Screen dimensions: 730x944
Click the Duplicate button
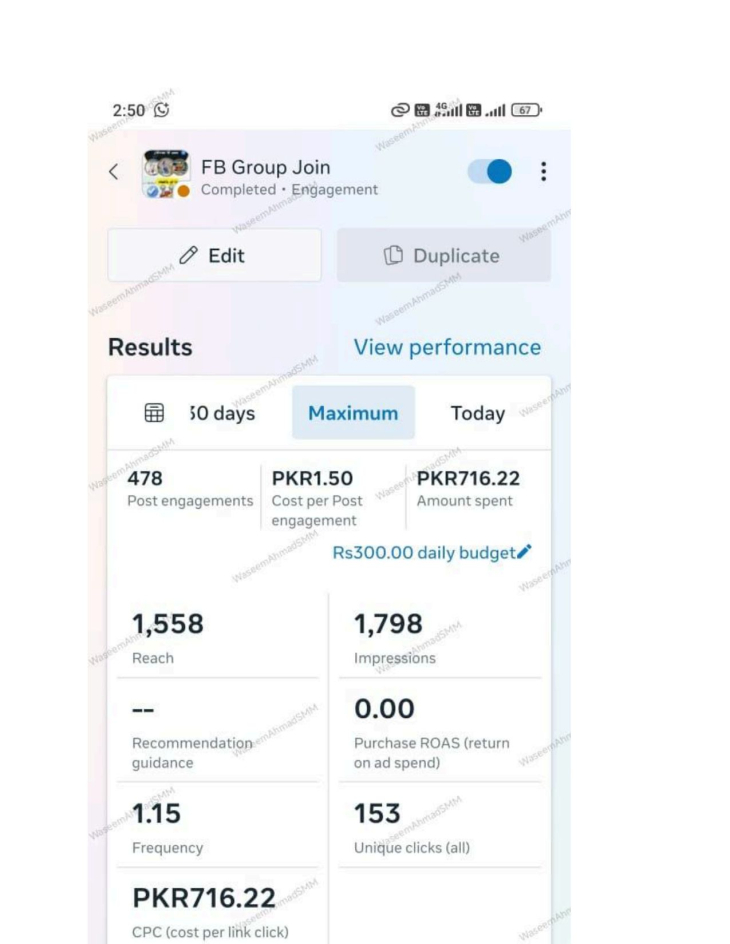[x=444, y=255]
